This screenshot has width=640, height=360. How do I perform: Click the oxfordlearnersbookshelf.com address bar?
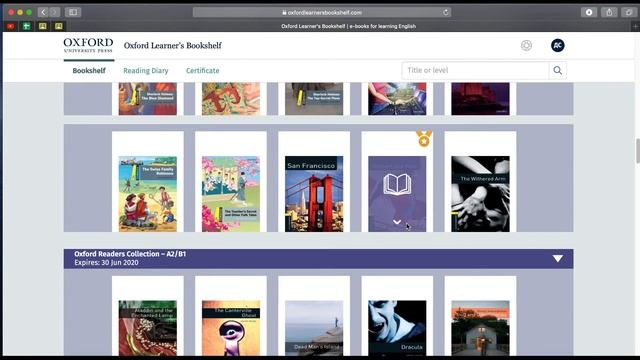322,12
